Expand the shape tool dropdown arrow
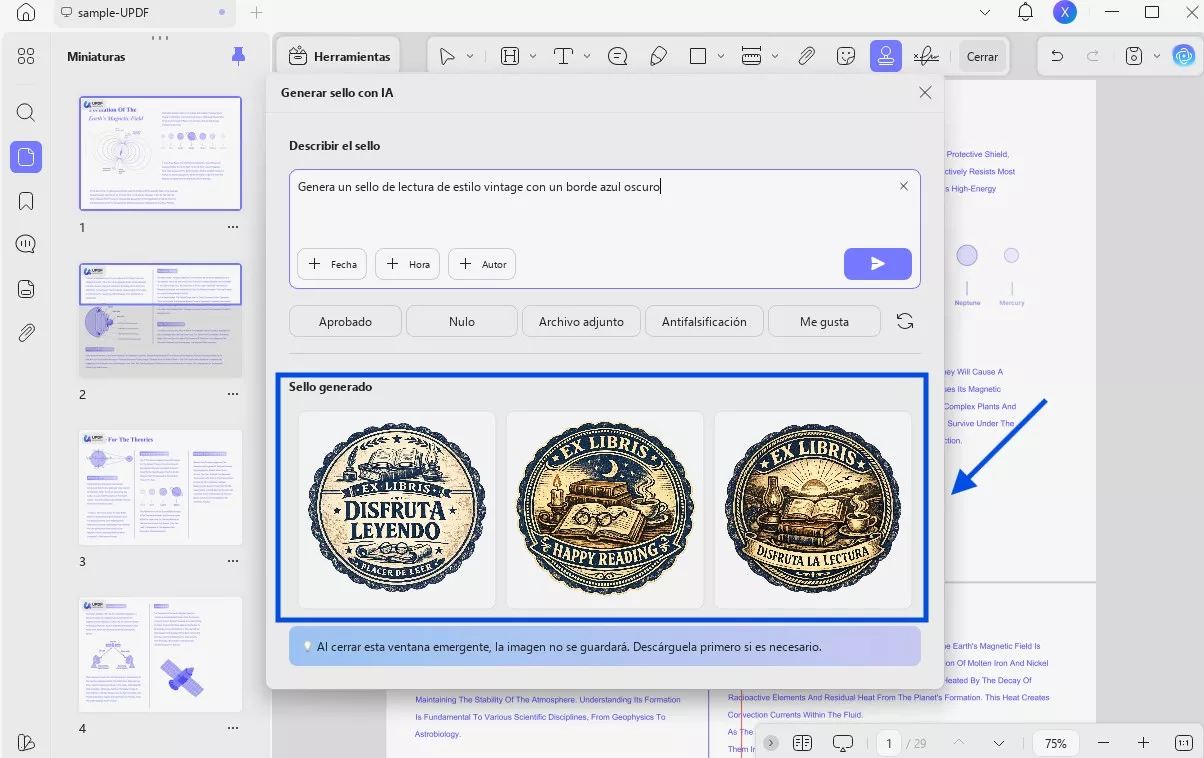The width and height of the screenshot is (1204, 758). pos(722,56)
